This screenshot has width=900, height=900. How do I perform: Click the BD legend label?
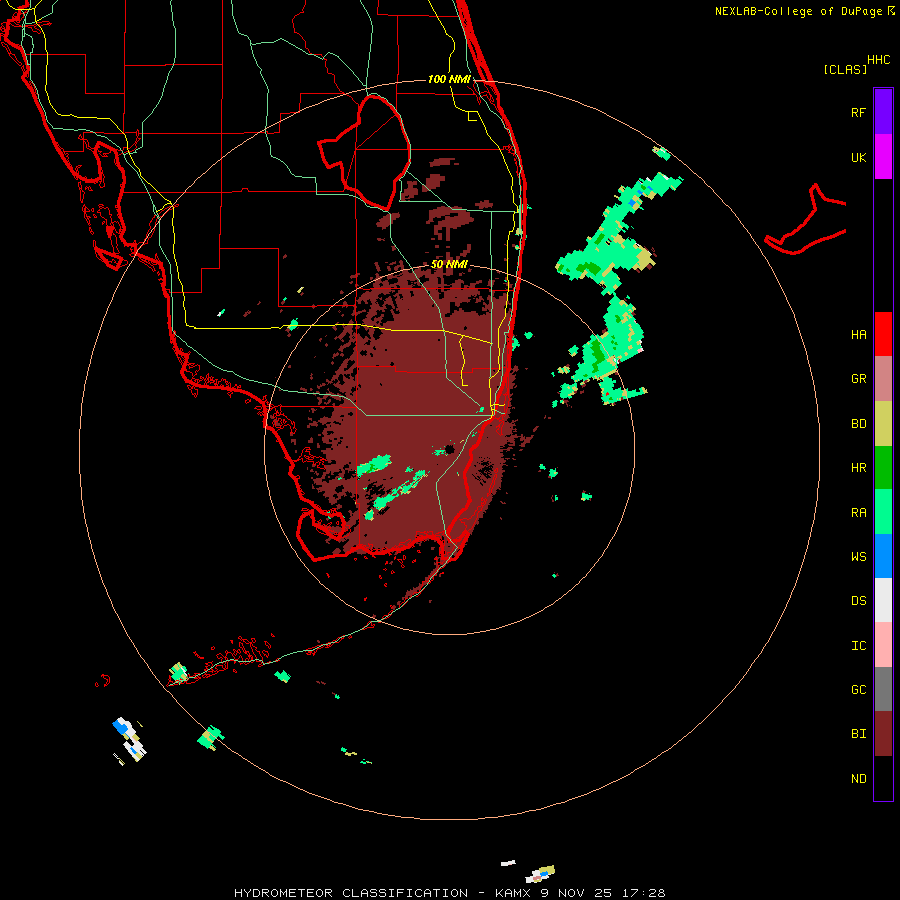858,424
